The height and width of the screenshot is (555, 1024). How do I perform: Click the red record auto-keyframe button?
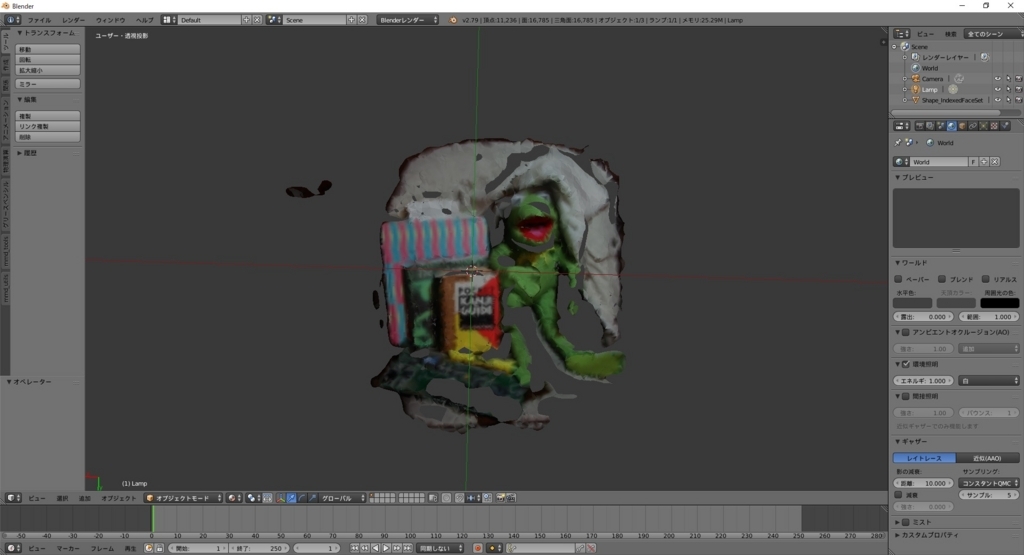coord(477,548)
